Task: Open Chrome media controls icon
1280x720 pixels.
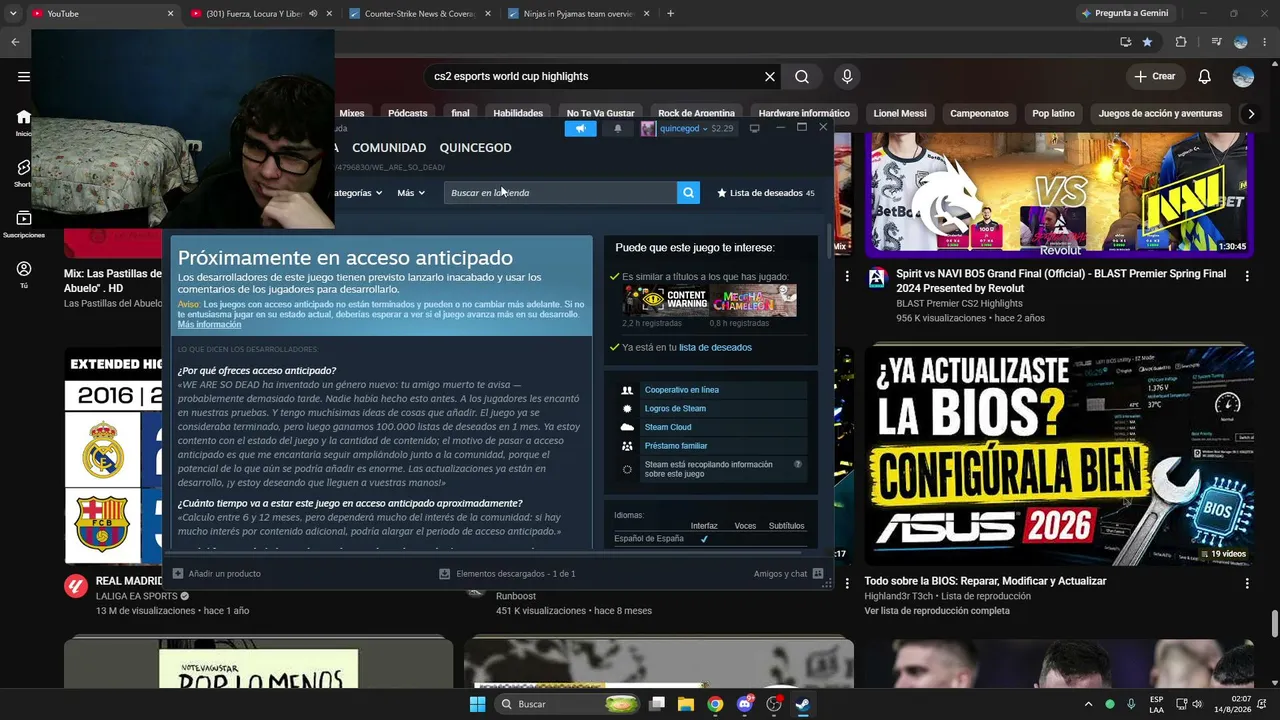Action: [x=1216, y=42]
